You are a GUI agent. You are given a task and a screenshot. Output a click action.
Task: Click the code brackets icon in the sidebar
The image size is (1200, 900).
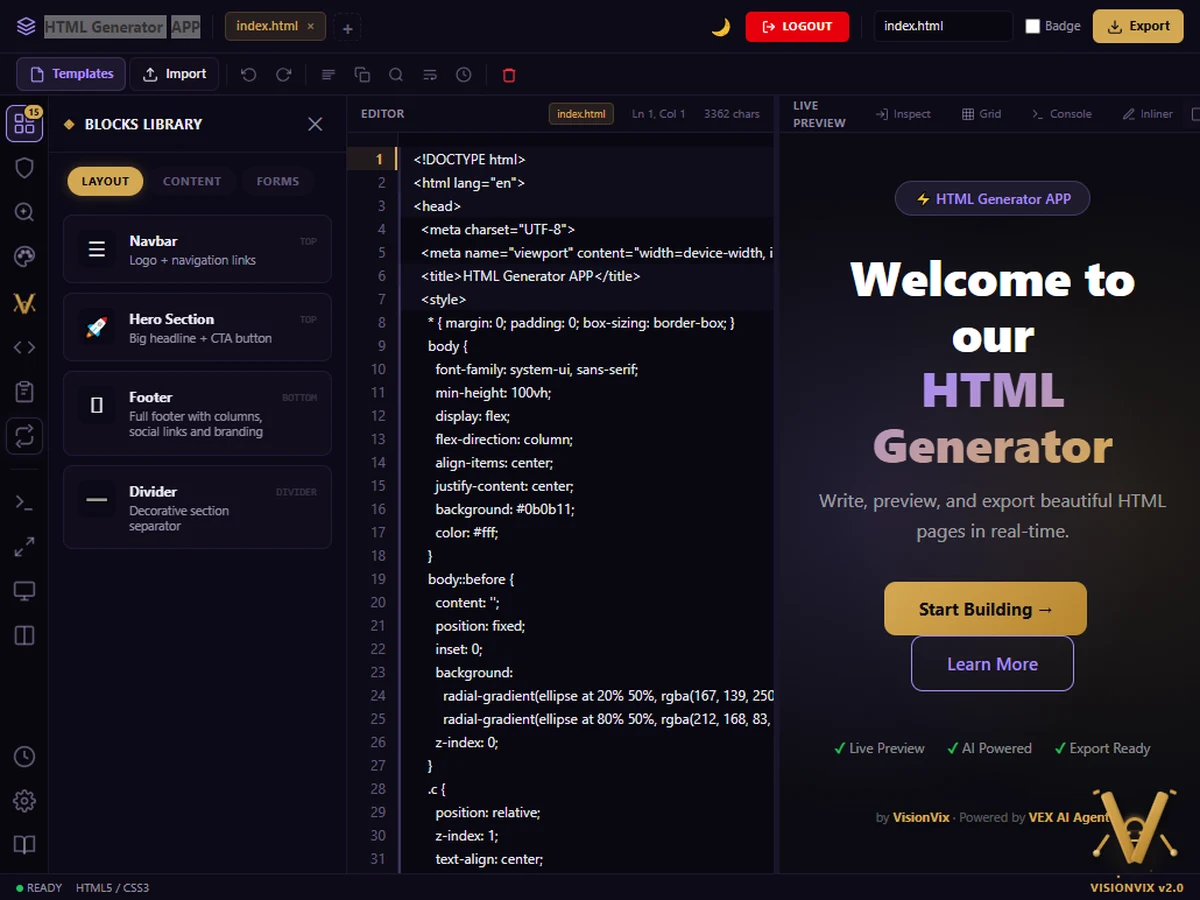point(24,347)
